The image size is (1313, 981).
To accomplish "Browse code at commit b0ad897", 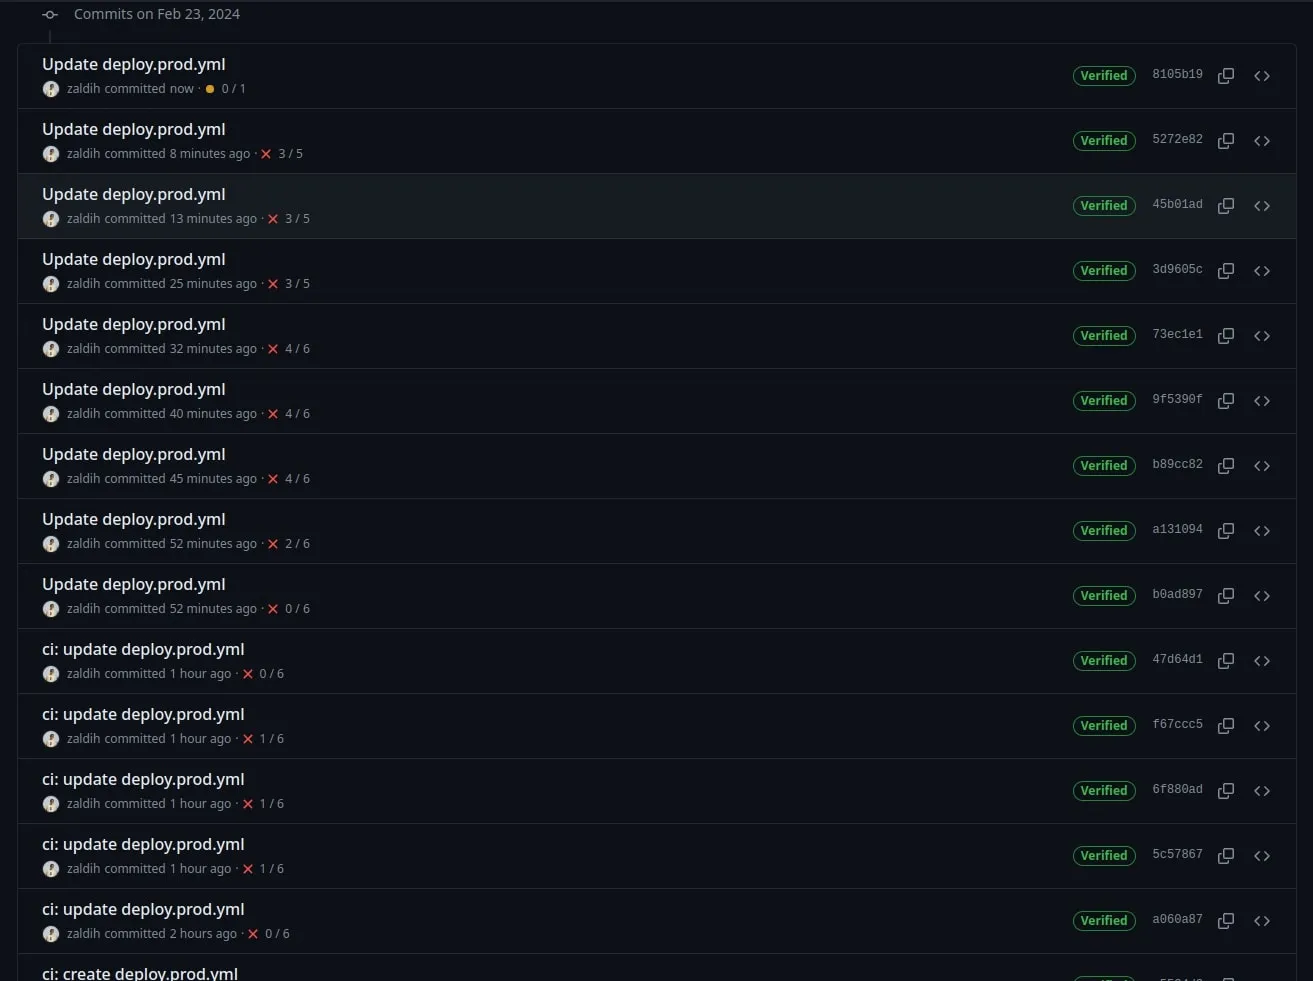I will (1261, 595).
